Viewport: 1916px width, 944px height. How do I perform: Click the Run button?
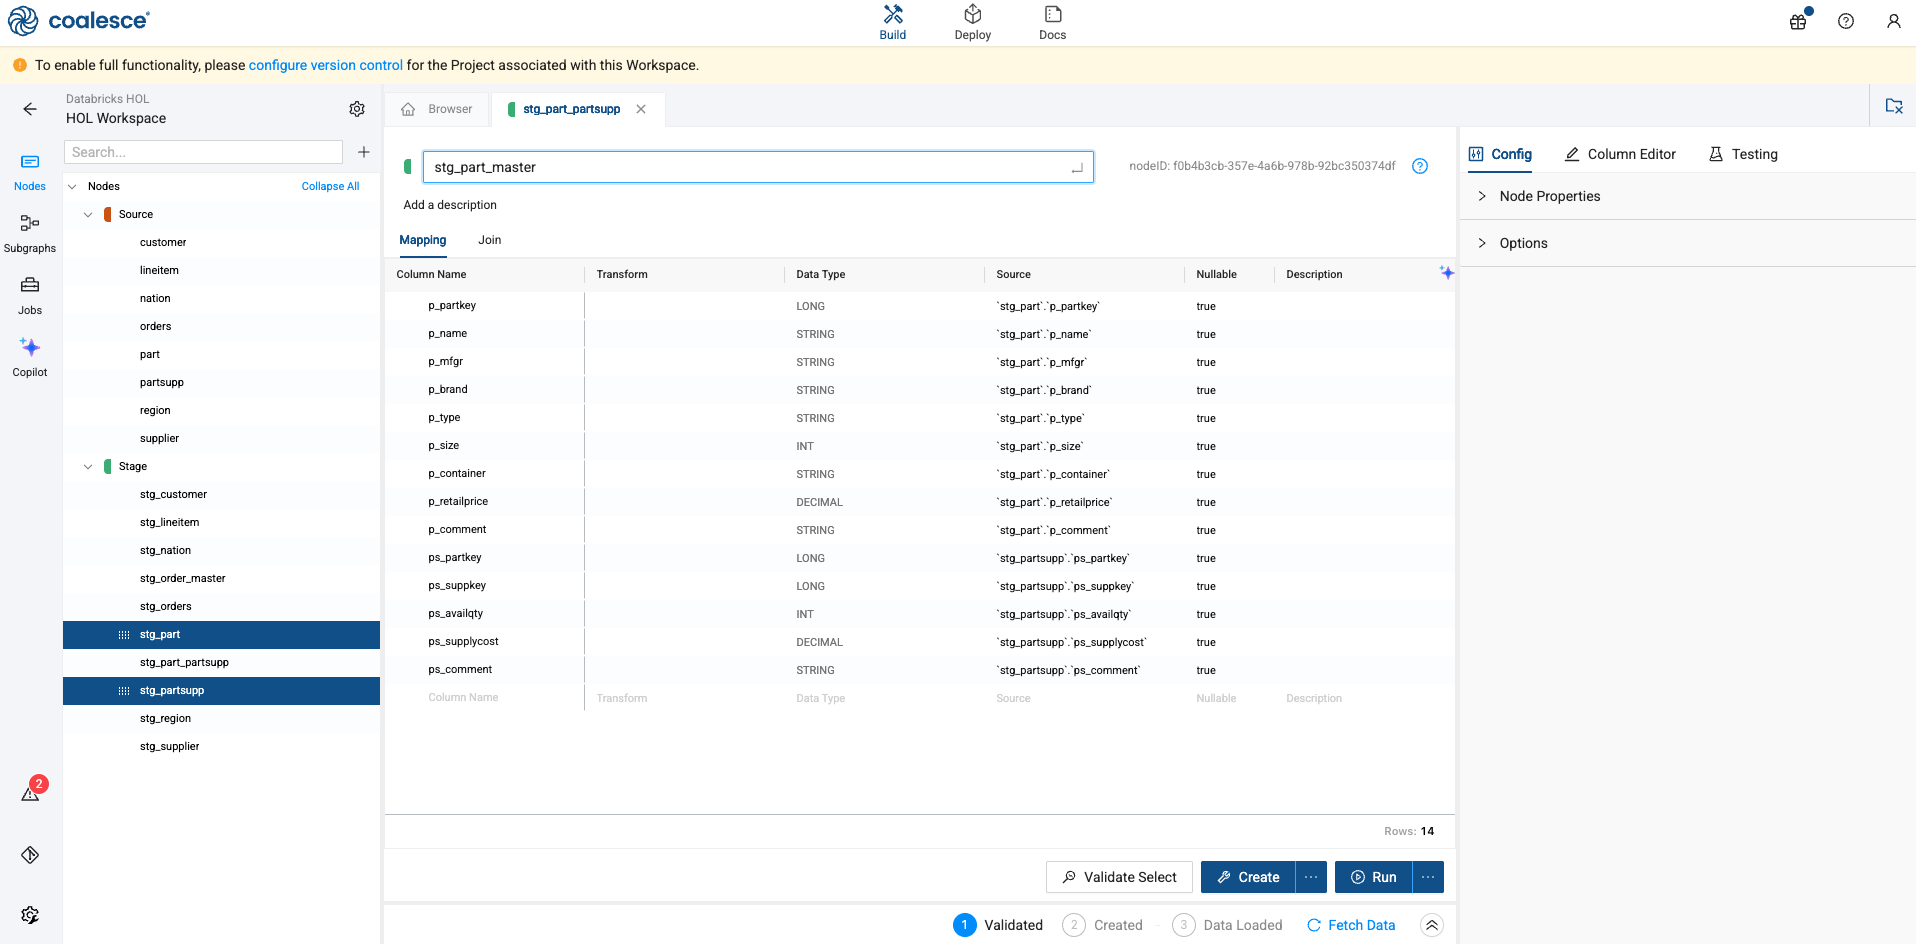click(x=1373, y=877)
